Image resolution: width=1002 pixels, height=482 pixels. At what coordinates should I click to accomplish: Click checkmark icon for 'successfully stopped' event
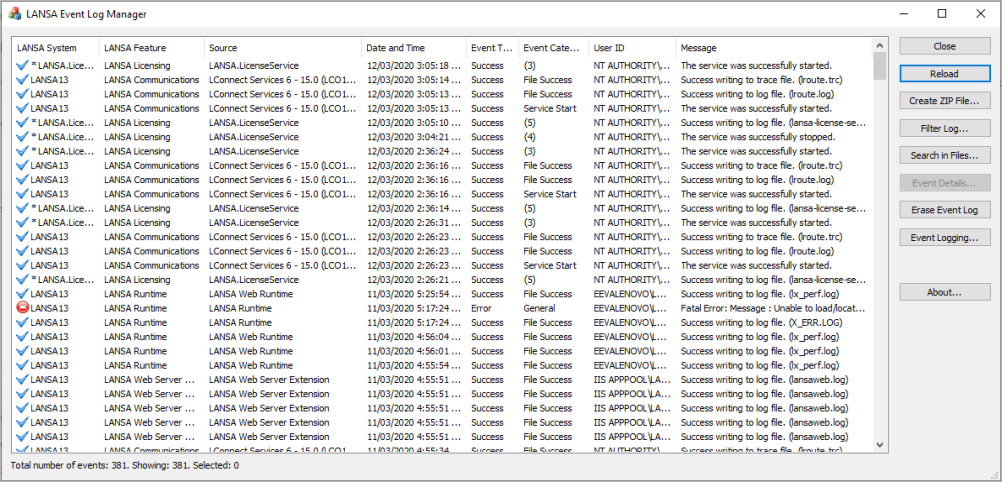(23, 137)
